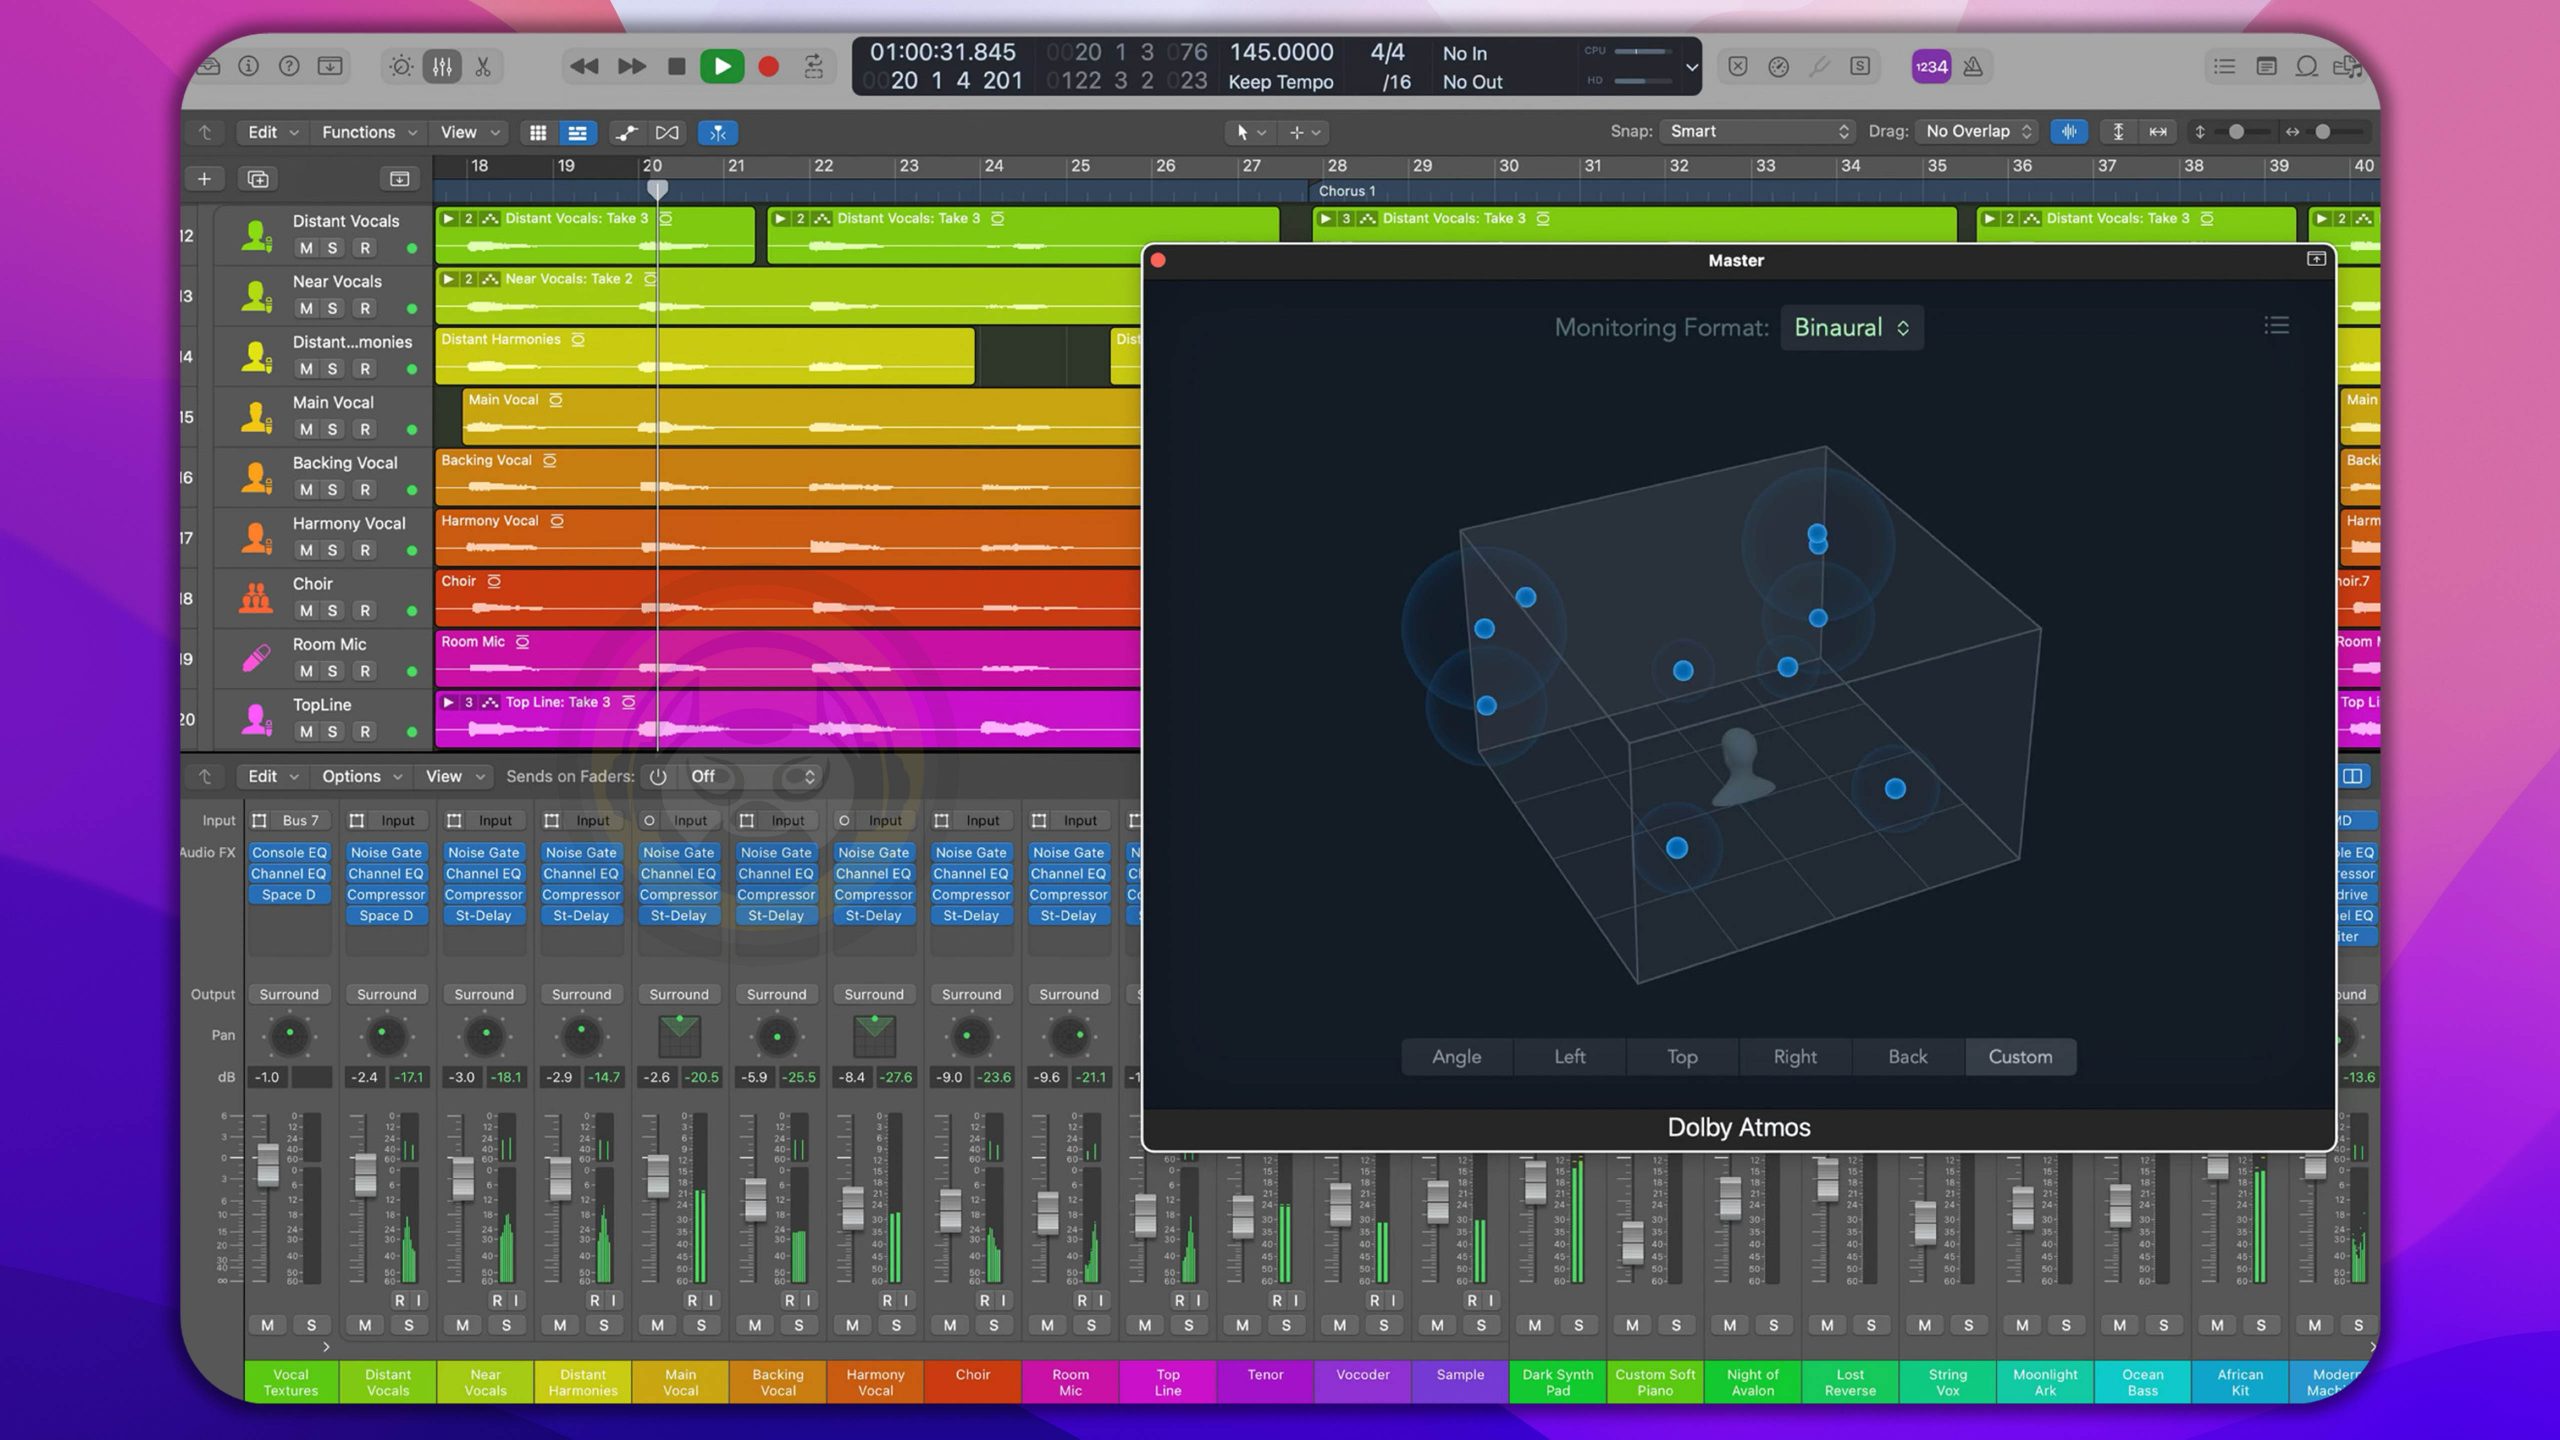
Task: Toggle the Inspector info icon
Action: pos(248,67)
